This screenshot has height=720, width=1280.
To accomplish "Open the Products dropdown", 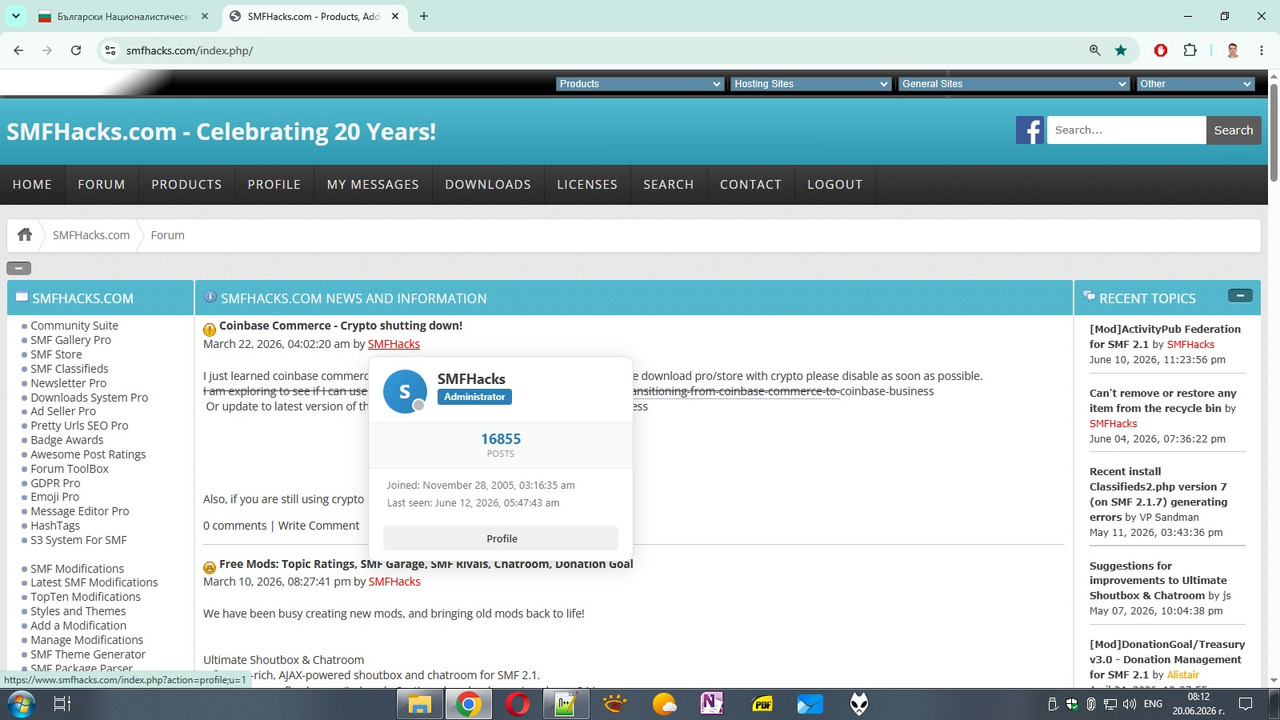I will pyautogui.click(x=639, y=84).
